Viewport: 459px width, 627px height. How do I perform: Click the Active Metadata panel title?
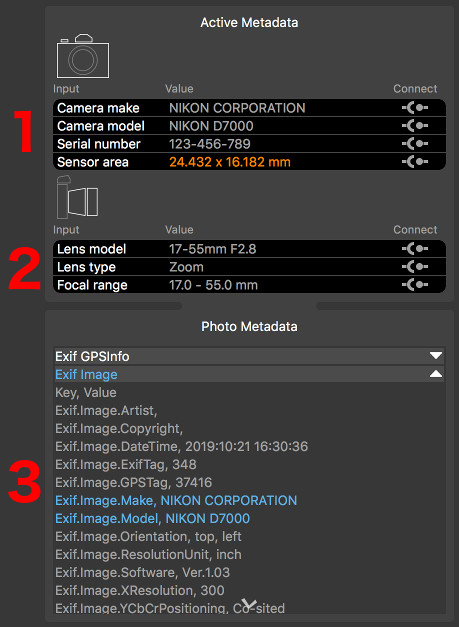249,22
